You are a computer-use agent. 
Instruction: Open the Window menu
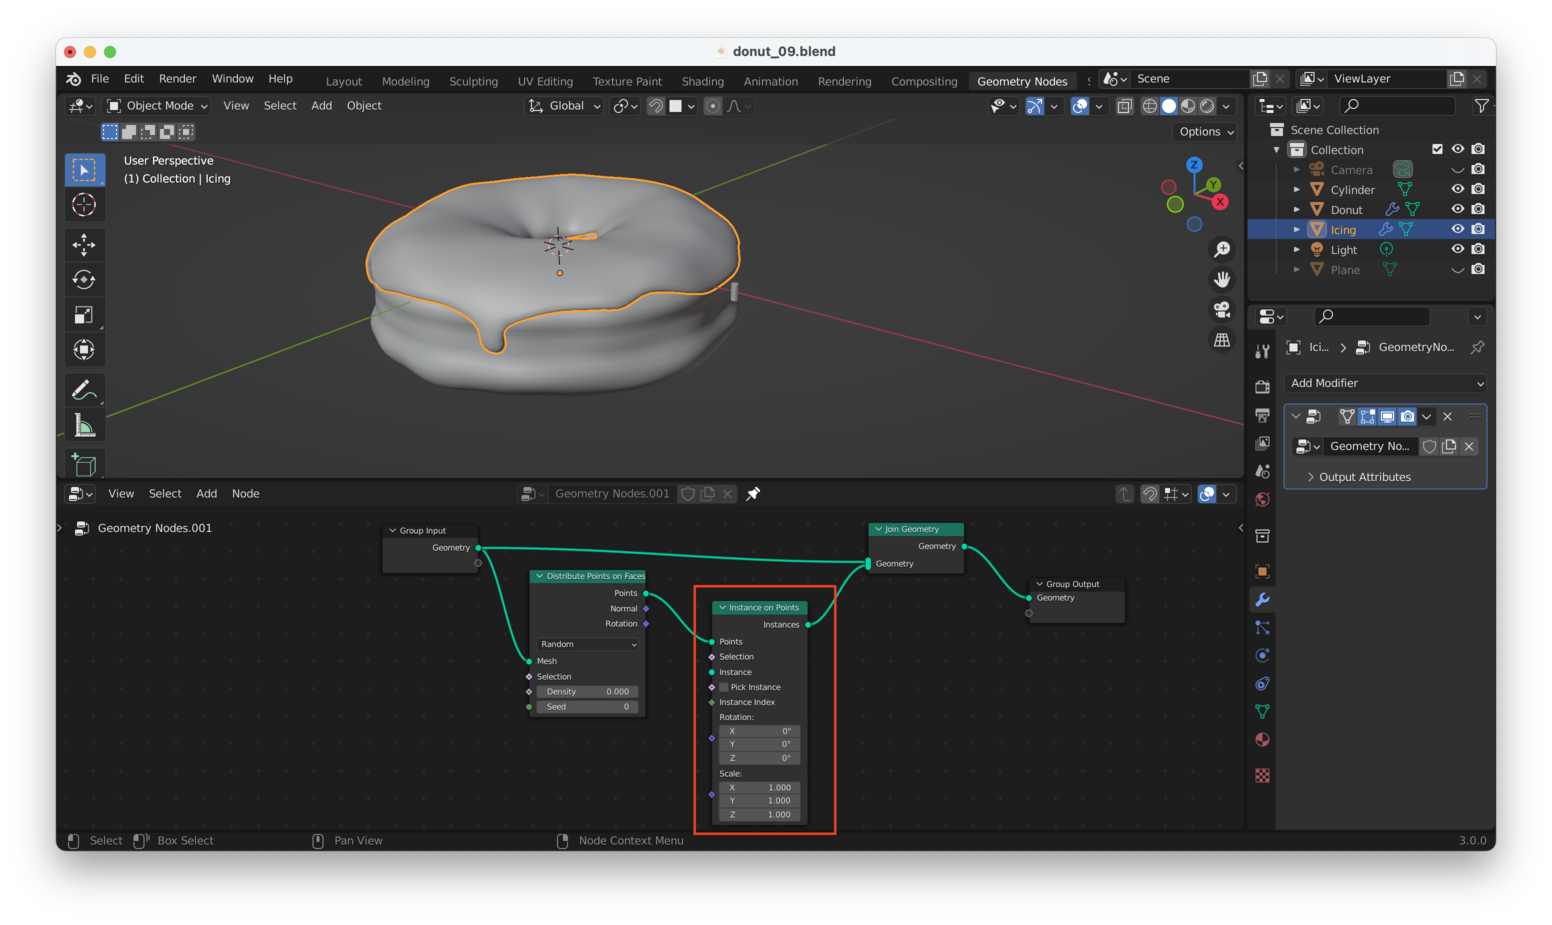pyautogui.click(x=233, y=78)
